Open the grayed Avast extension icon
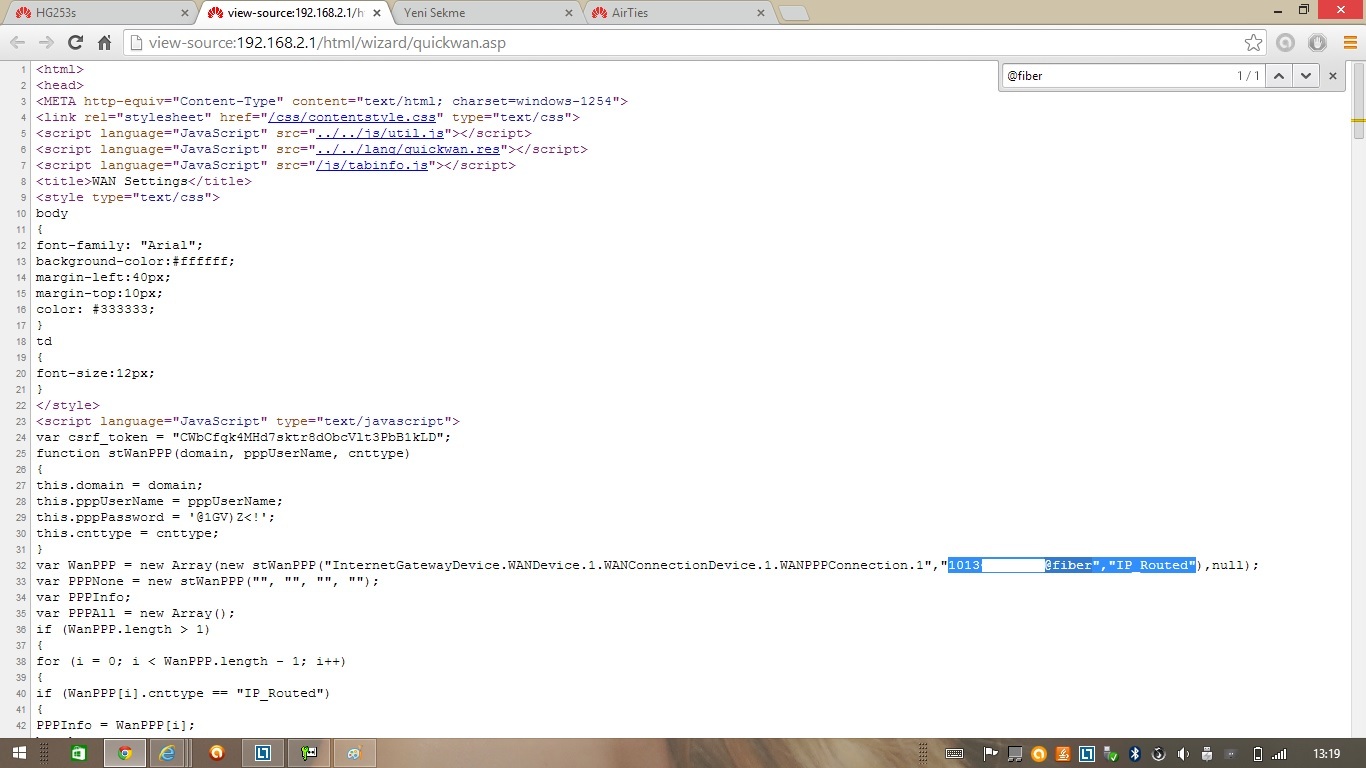 pyautogui.click(x=1285, y=43)
